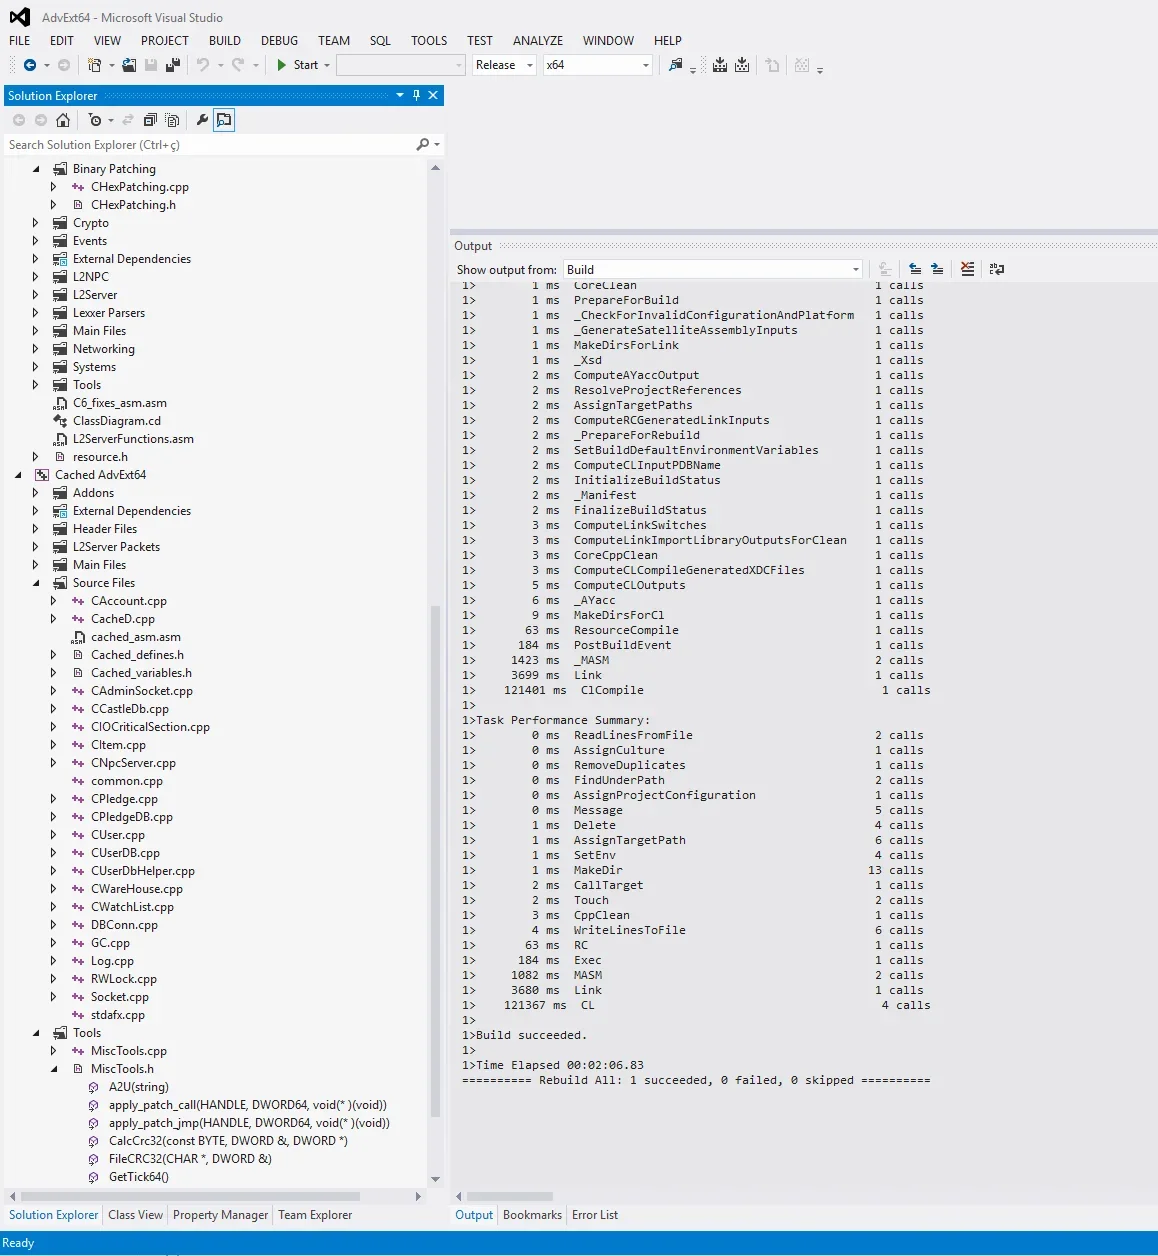This screenshot has width=1158, height=1256.
Task: Select the FileCRC32(CHAR *, DWORD &) function
Action: [x=190, y=1159]
